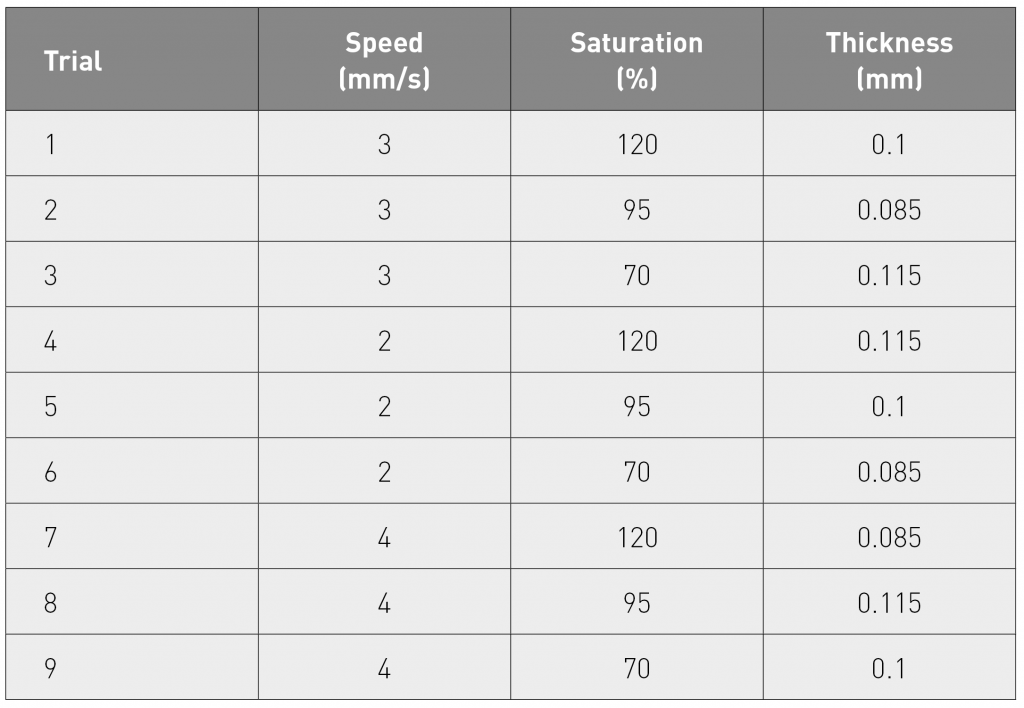Screen dimensions: 1024x708
Task: Click saturation value 70 in Trial 9
Action: point(637,668)
